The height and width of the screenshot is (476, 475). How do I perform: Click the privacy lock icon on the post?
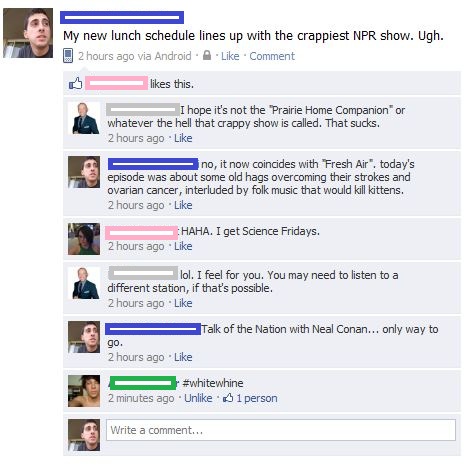click(x=207, y=55)
